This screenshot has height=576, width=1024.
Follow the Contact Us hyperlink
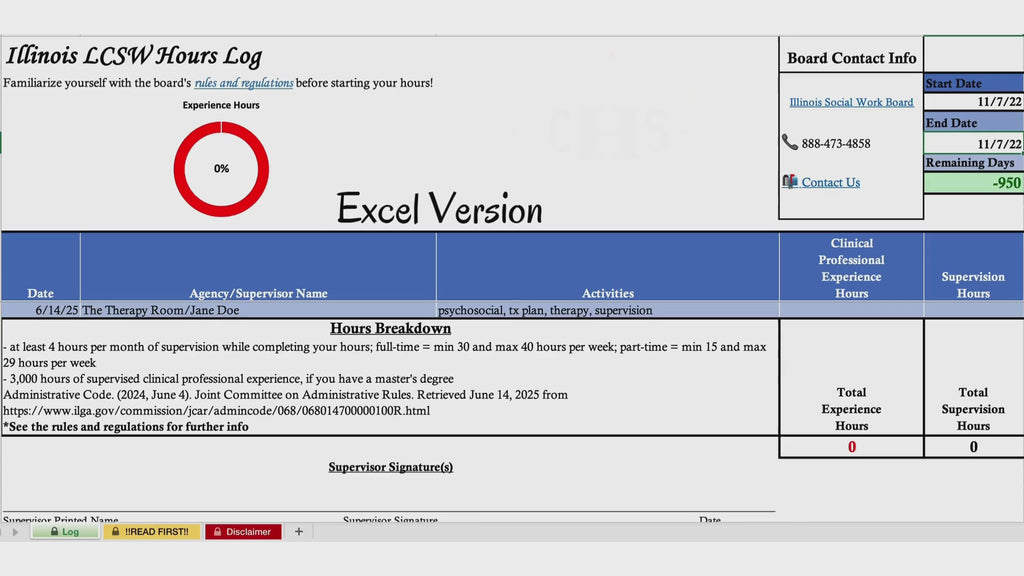[831, 182]
